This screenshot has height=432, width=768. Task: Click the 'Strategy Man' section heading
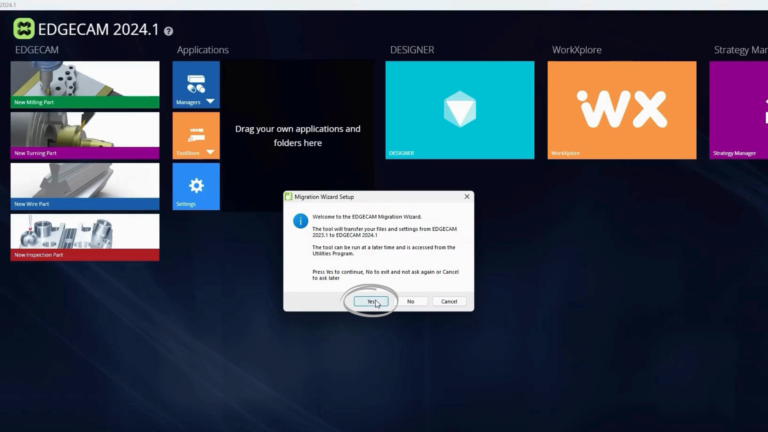[x=741, y=50]
